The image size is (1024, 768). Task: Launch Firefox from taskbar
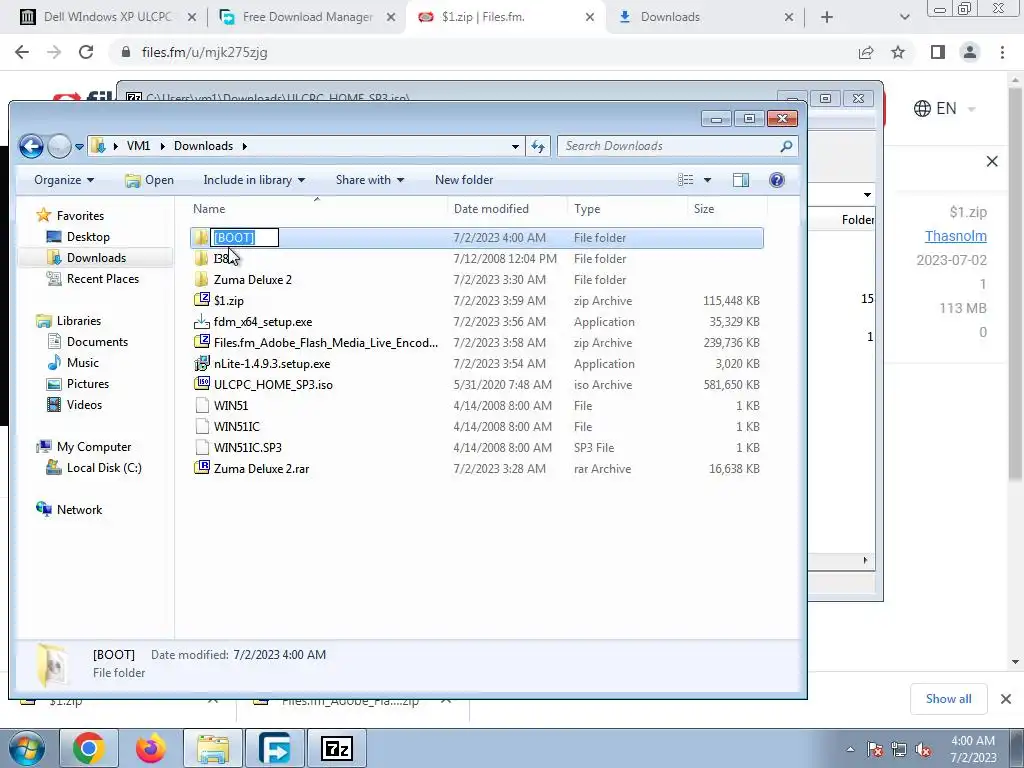pos(150,748)
